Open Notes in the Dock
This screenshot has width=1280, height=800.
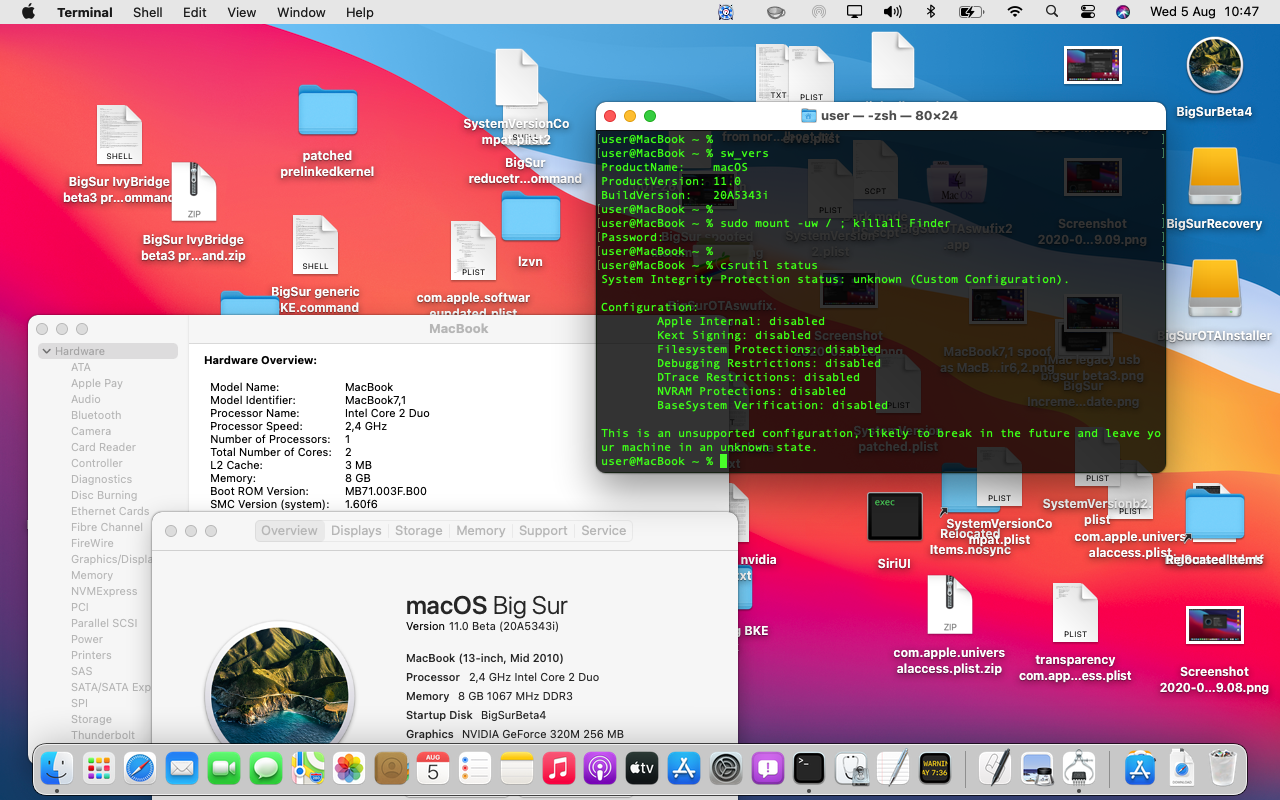pyautogui.click(x=517, y=768)
